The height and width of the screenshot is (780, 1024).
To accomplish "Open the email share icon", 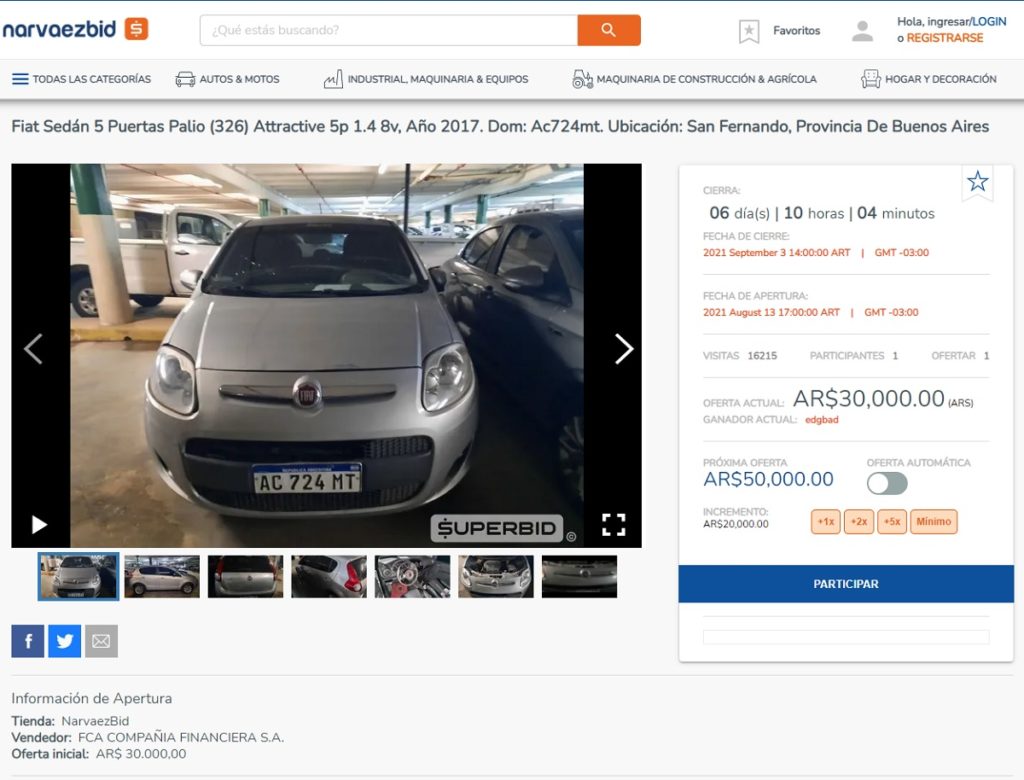I will pos(100,640).
